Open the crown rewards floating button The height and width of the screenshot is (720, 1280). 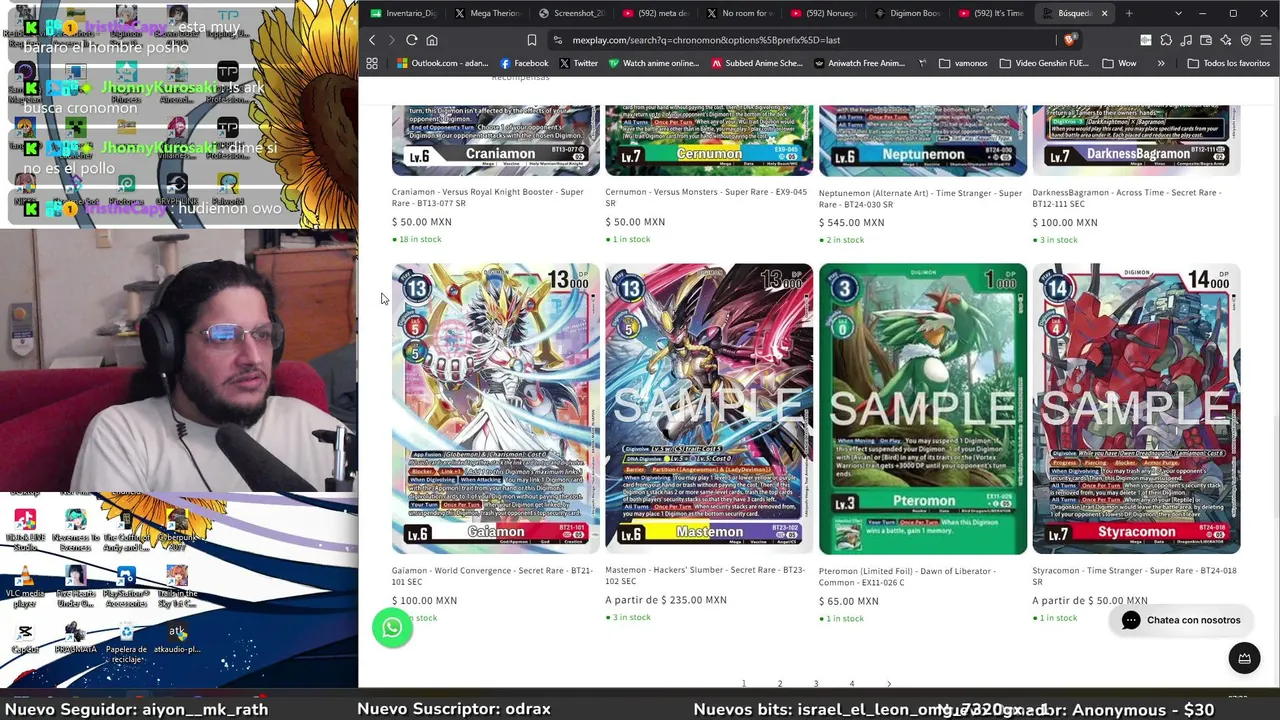(1244, 658)
